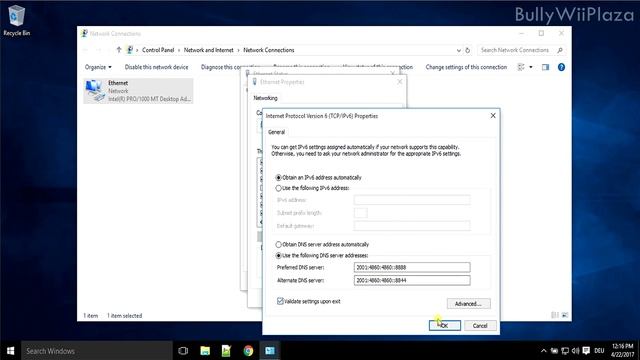This screenshot has width=640, height=360.
Task: Expand the address bar history dropdown
Action: [459, 50]
